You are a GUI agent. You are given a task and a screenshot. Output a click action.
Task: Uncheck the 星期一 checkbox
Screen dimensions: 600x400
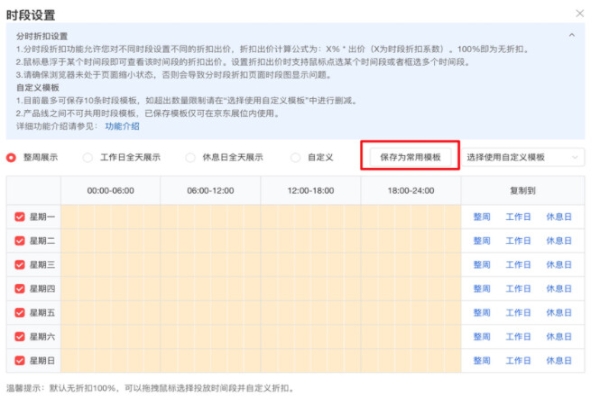click(x=20, y=217)
